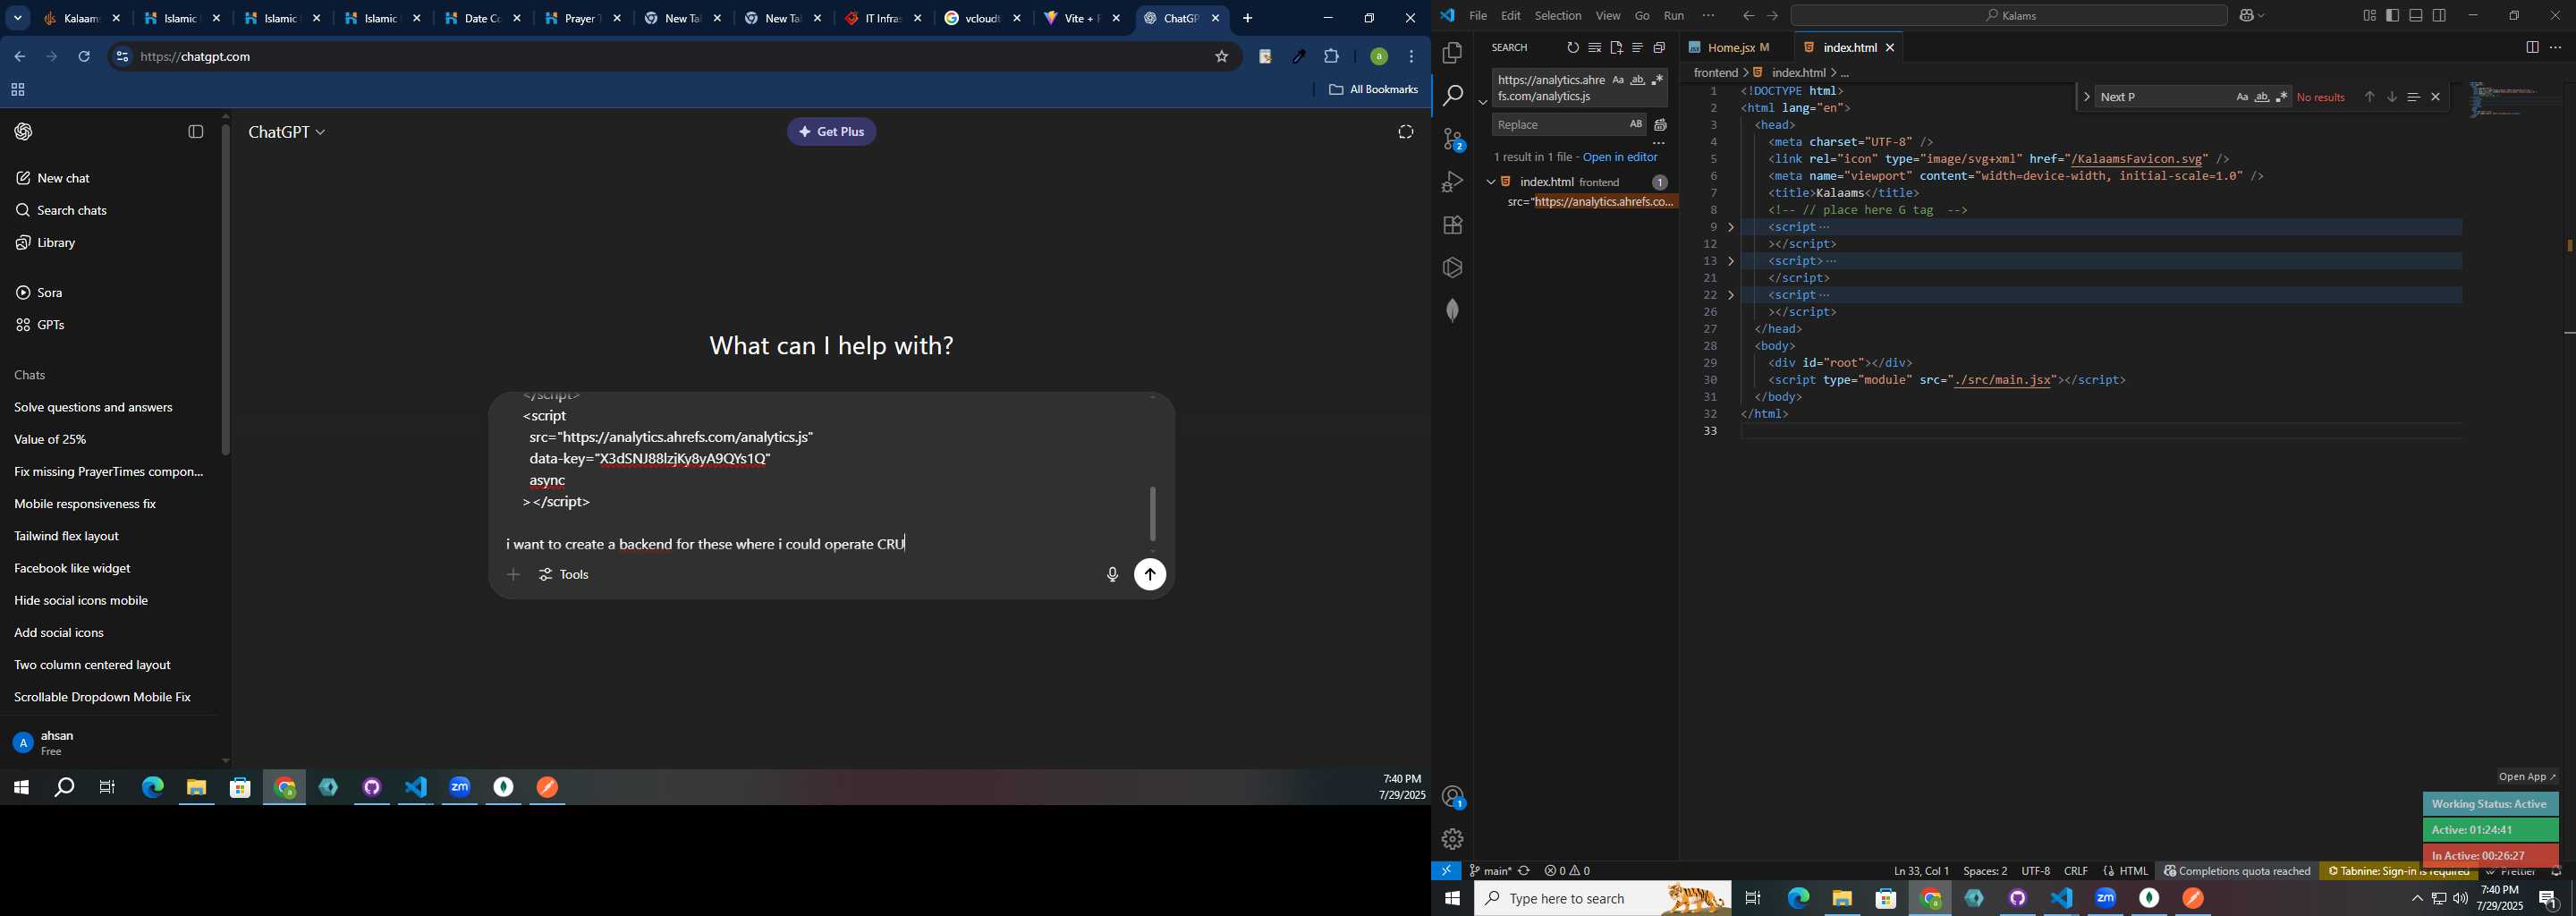
Task: Switch to the Home.jsx editor tab
Action: coord(1731,48)
